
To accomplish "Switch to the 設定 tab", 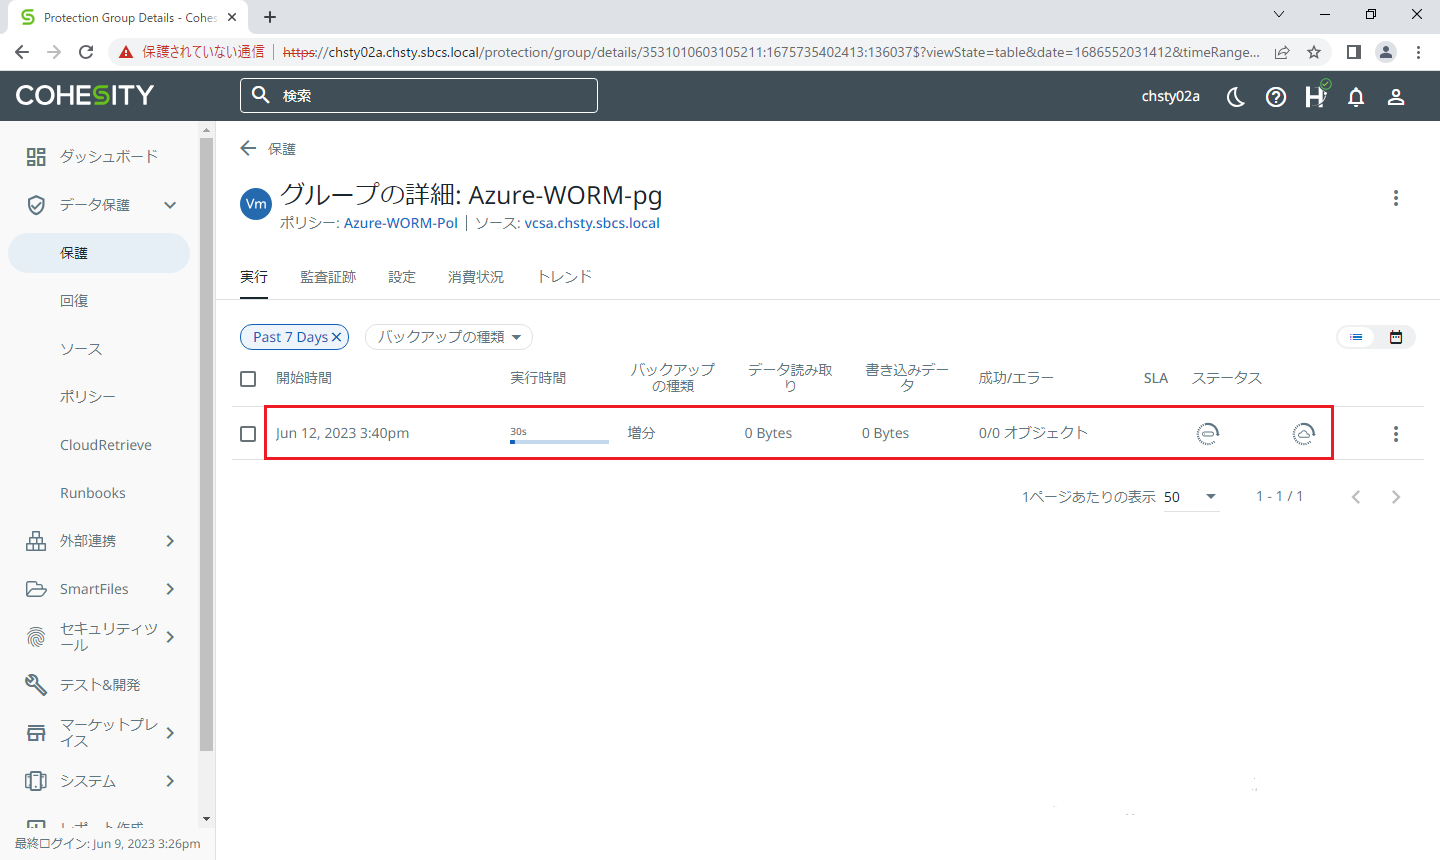I will (402, 277).
